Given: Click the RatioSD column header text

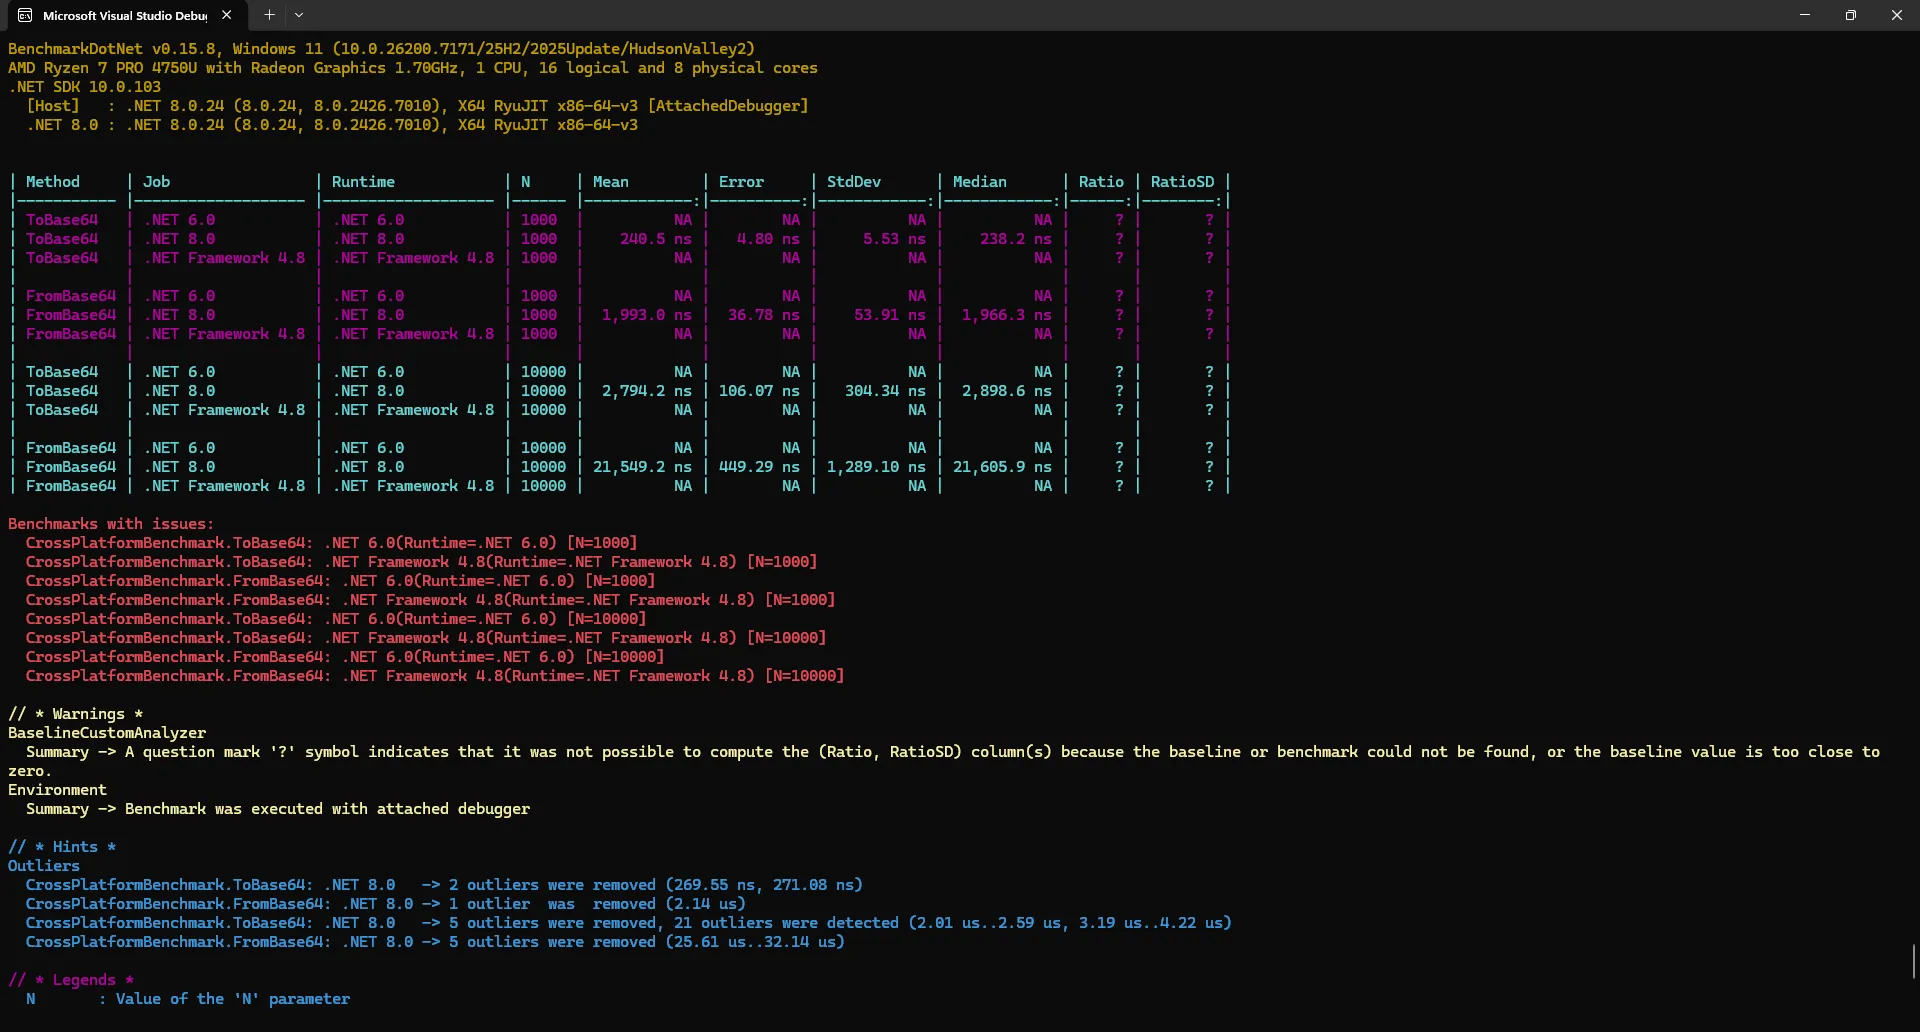Looking at the screenshot, I should (x=1182, y=182).
